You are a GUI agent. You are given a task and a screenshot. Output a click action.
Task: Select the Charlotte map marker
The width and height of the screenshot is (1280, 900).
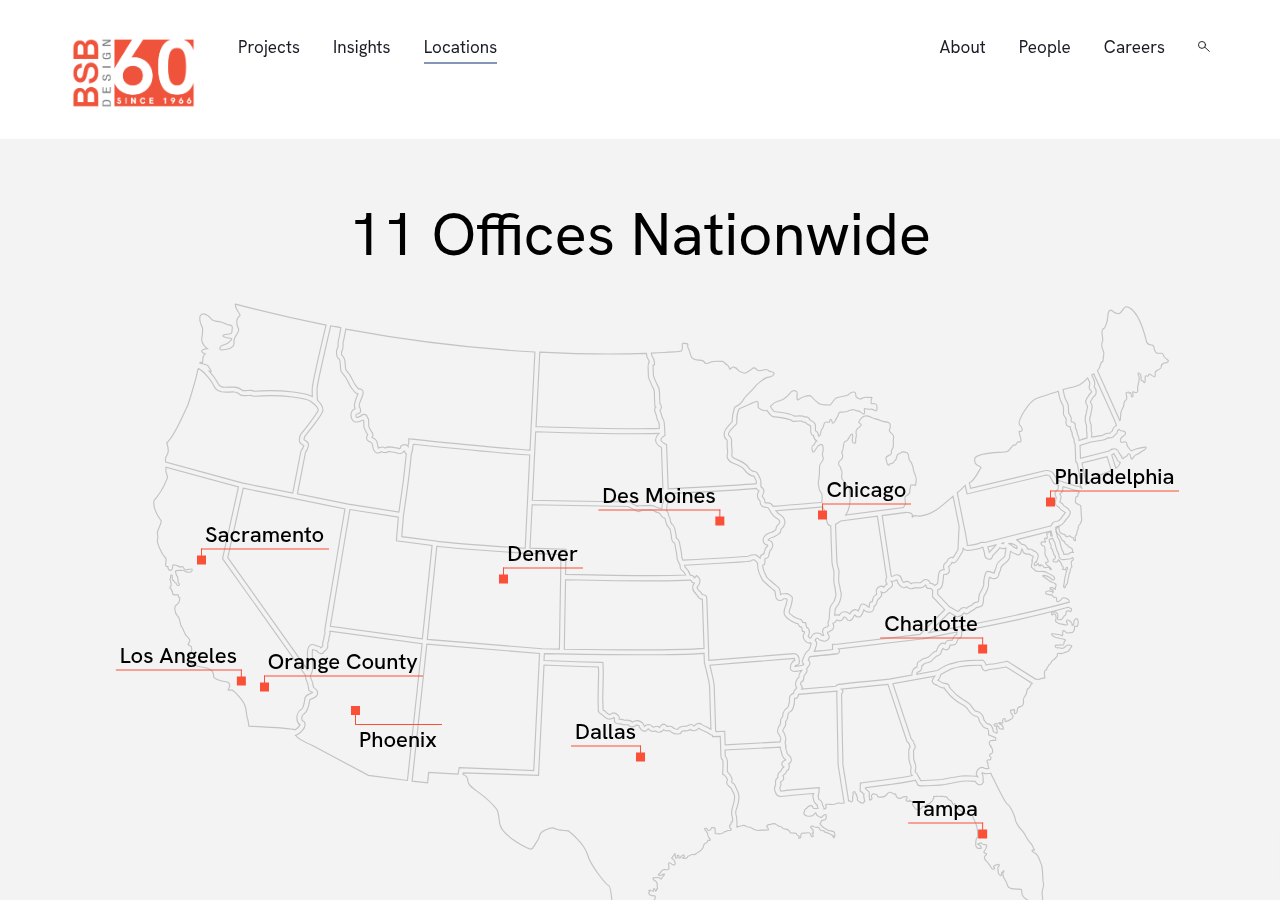[980, 647]
